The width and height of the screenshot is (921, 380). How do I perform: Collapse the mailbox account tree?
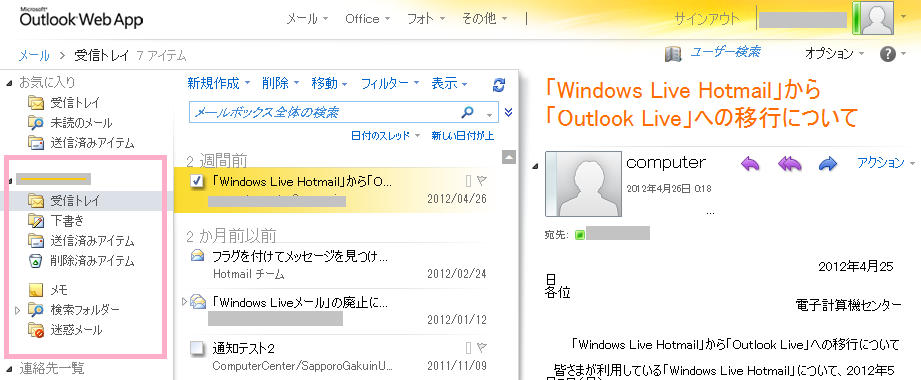click(x=11, y=181)
